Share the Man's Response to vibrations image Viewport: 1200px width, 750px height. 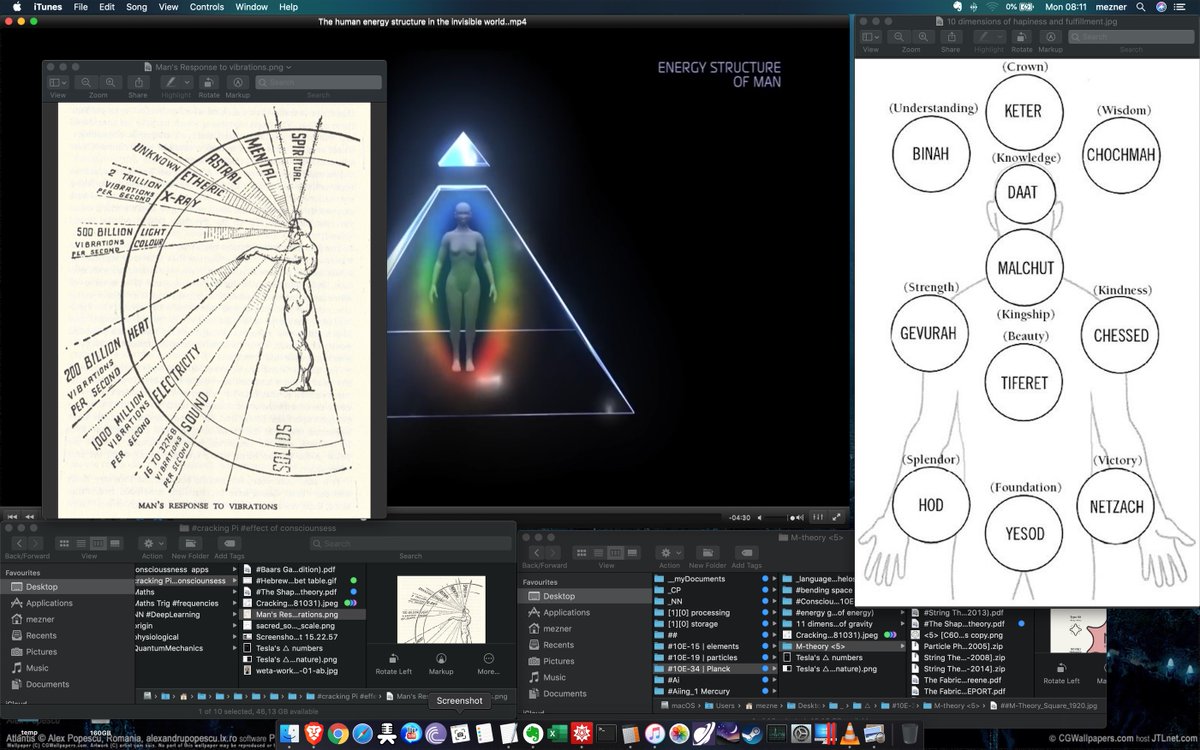[x=139, y=83]
